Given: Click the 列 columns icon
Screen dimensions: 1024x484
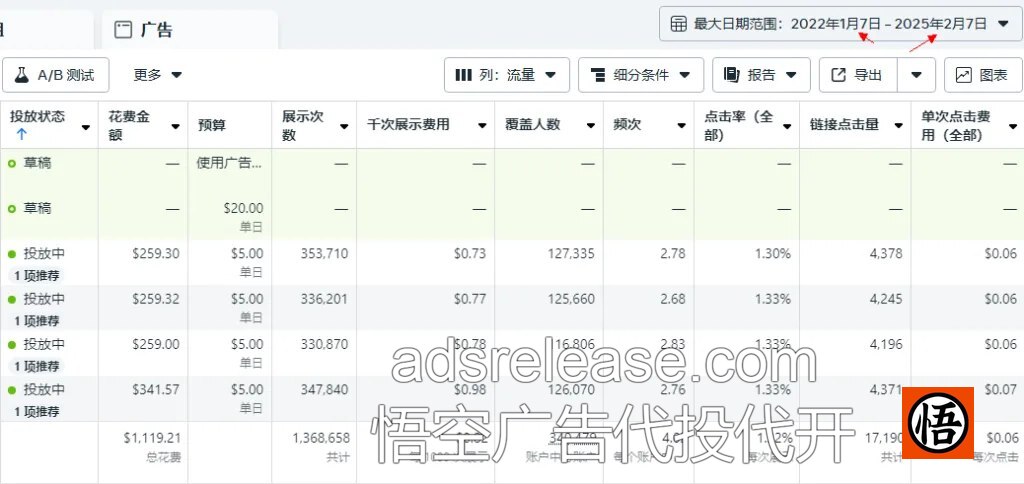Looking at the screenshot, I should 463,75.
